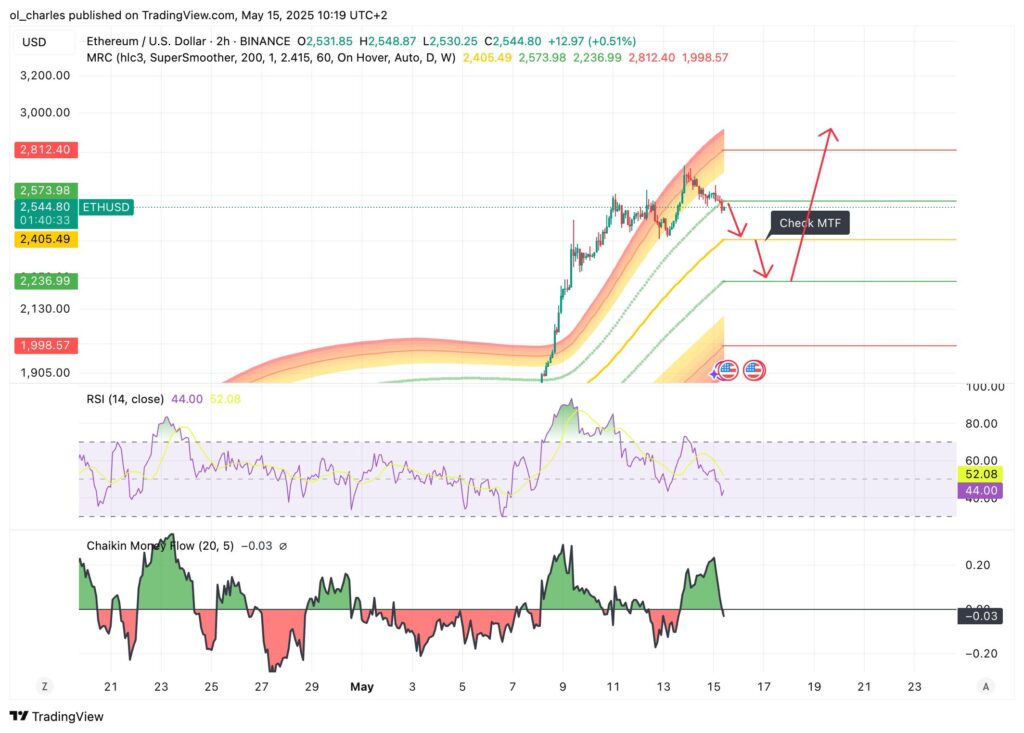Click the Check MTF callout label
This screenshot has height=733, width=1024.
(810, 223)
